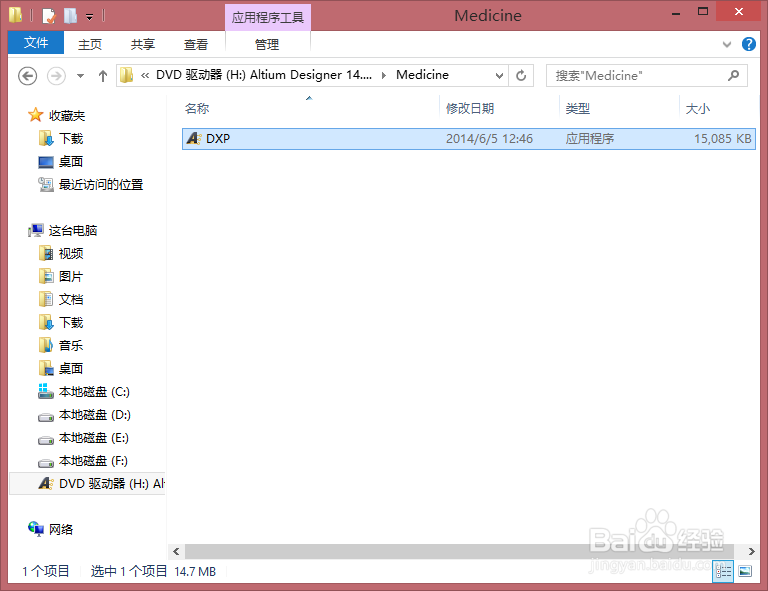Click the New folder quick access icon
The height and width of the screenshot is (591, 768).
(71, 16)
